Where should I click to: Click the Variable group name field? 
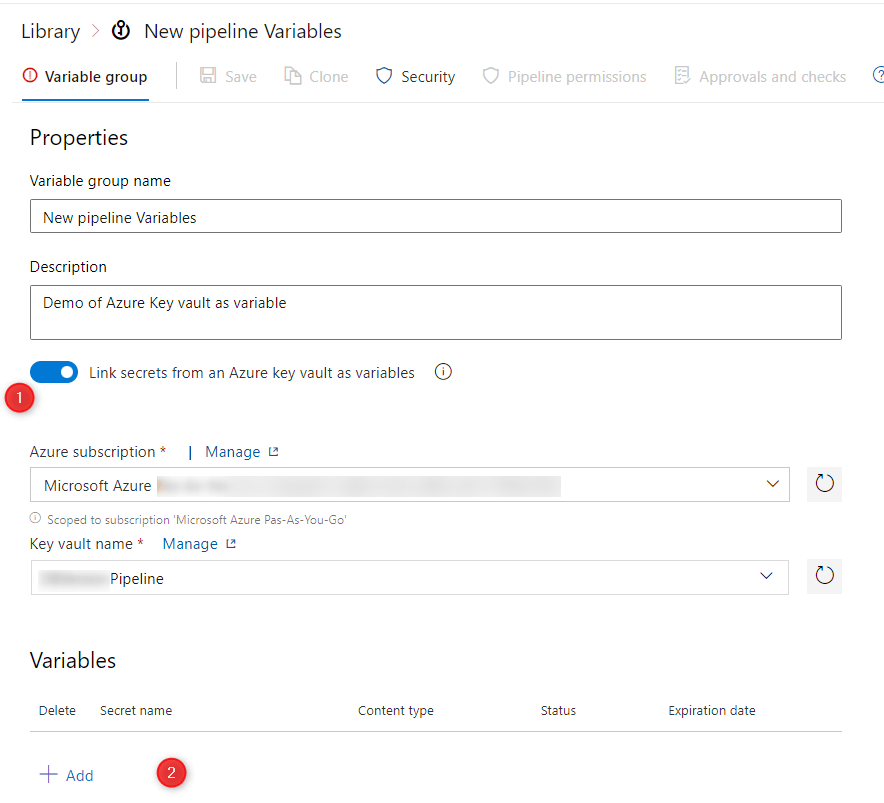(436, 216)
